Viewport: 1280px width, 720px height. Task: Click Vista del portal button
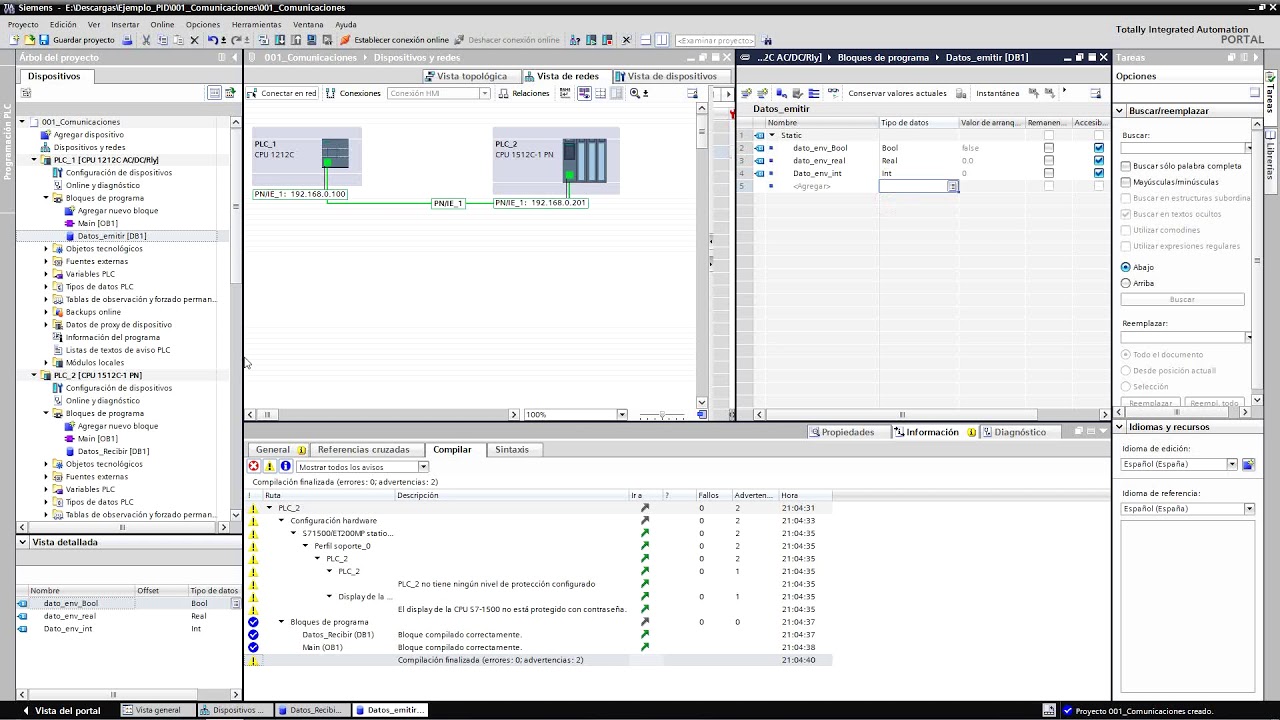pyautogui.click(x=60, y=710)
